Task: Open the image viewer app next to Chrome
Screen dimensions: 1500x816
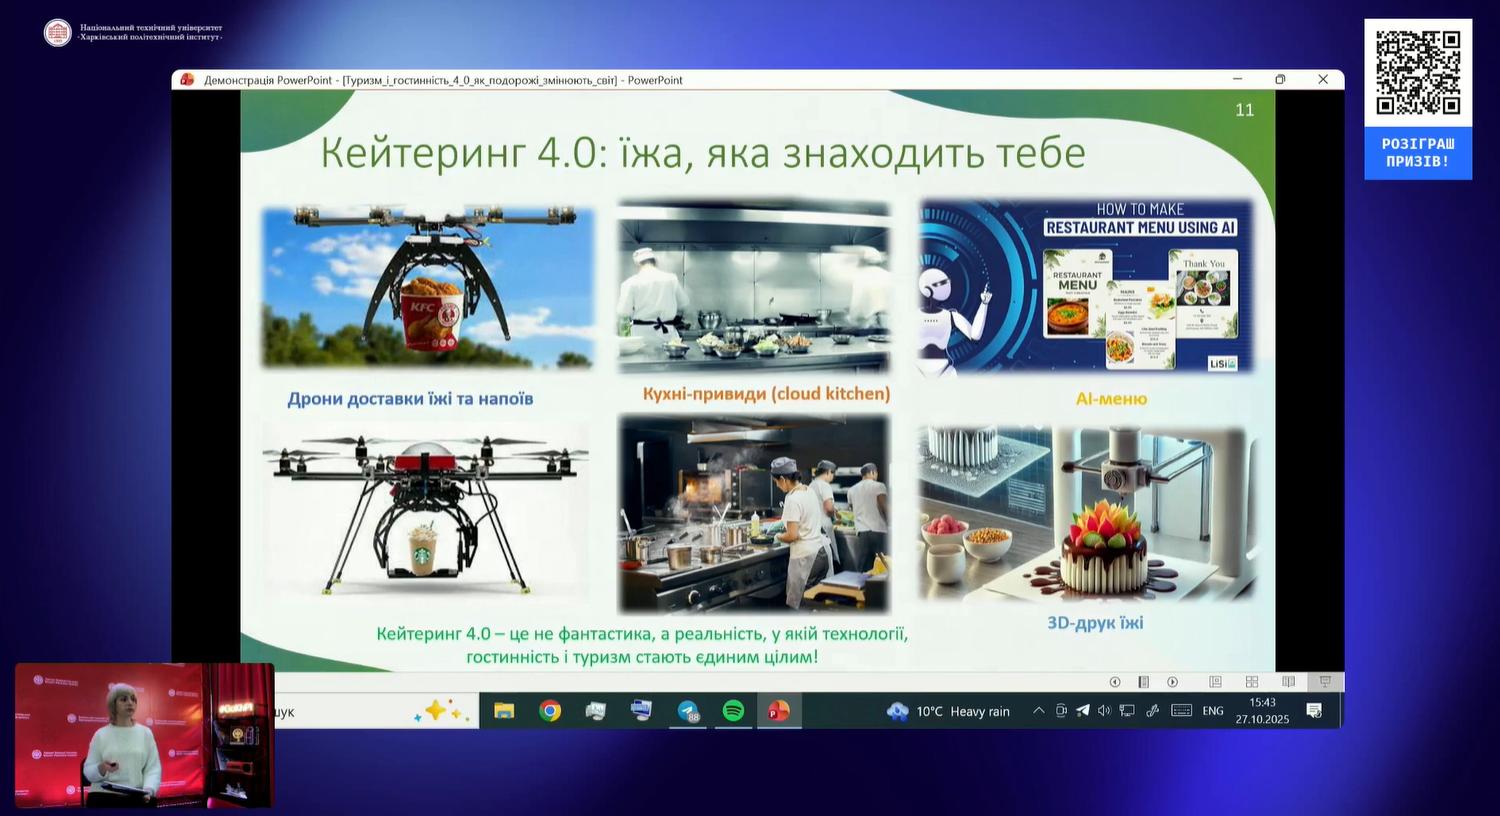Action: click(596, 711)
